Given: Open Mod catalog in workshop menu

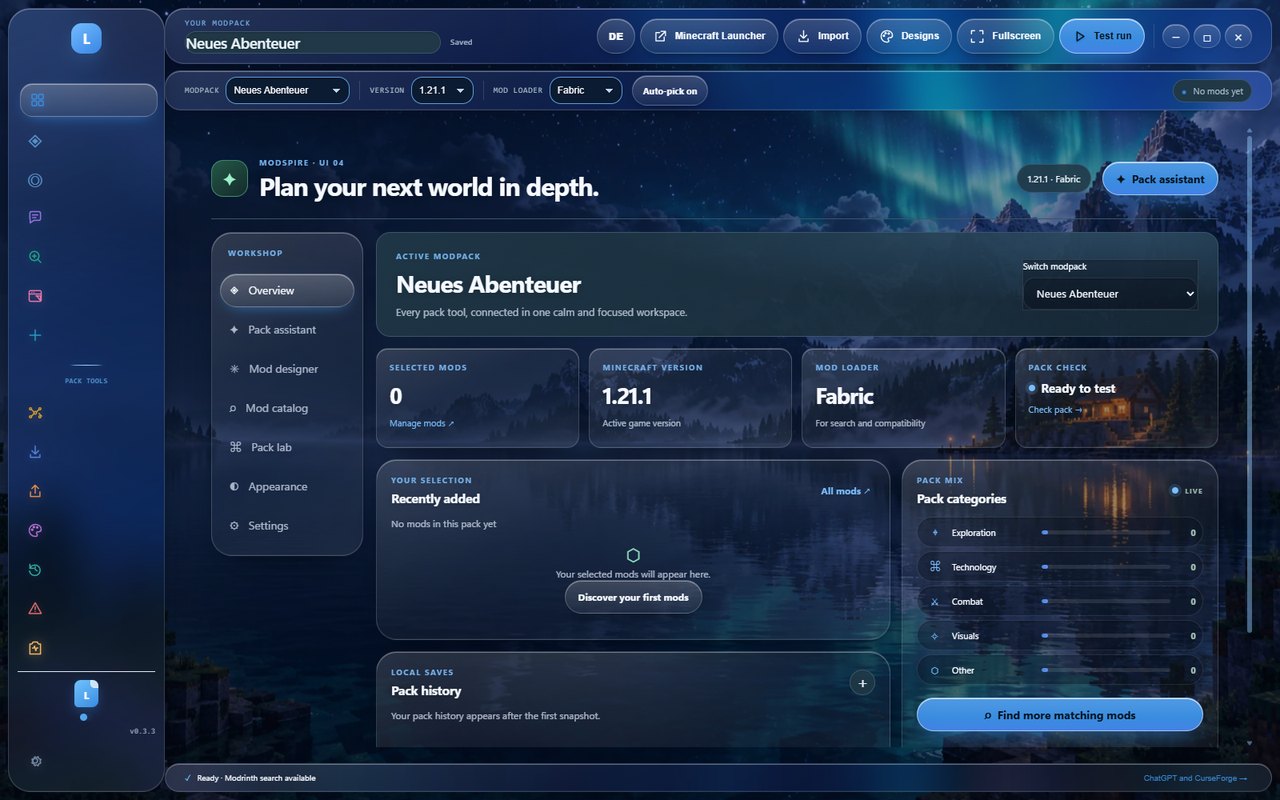Looking at the screenshot, I should coord(287,408).
